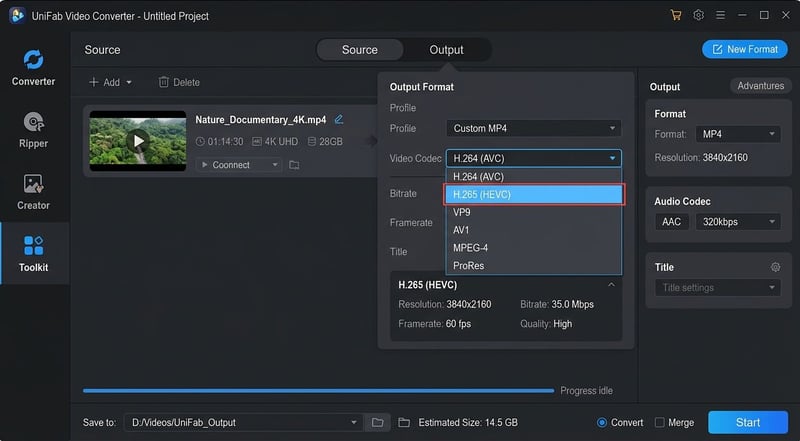
Task: Click the trash icon next to Delete
Action: (x=163, y=82)
